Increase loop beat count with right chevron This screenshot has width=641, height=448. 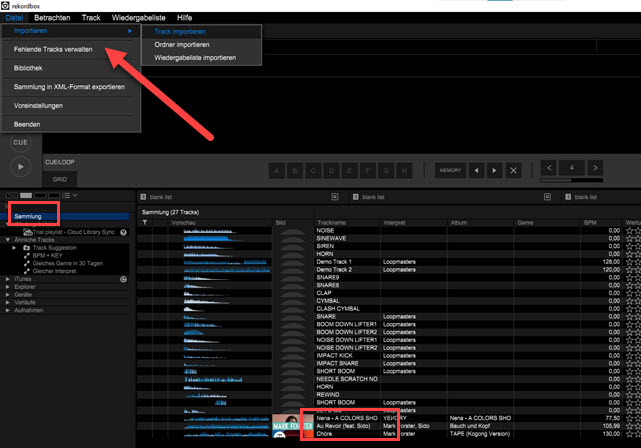click(595, 168)
